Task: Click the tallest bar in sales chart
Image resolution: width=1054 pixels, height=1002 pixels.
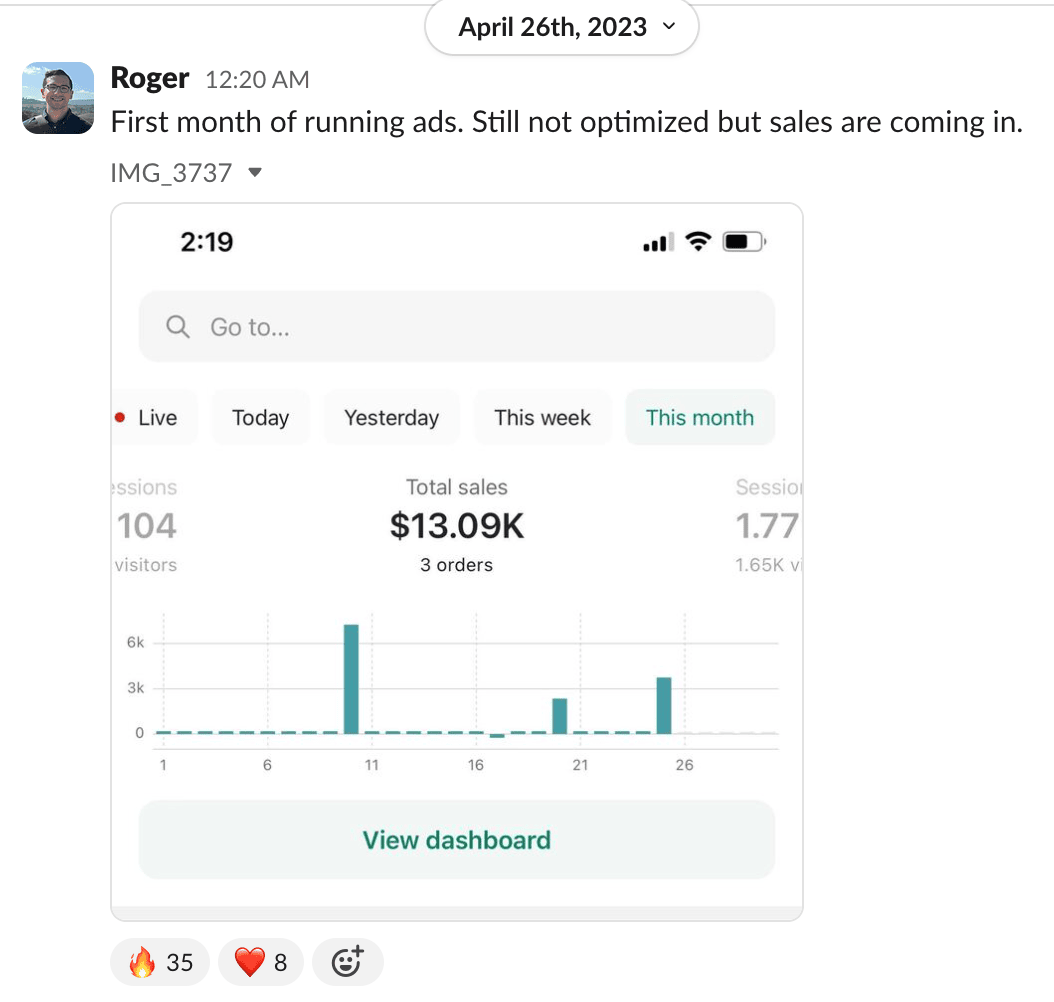Action: (351, 680)
